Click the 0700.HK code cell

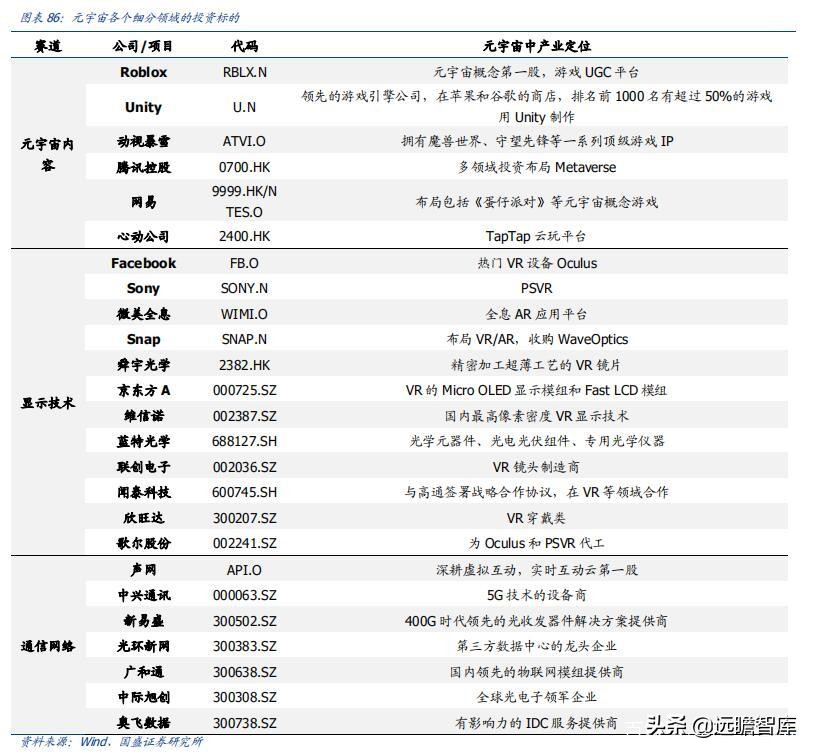244,167
